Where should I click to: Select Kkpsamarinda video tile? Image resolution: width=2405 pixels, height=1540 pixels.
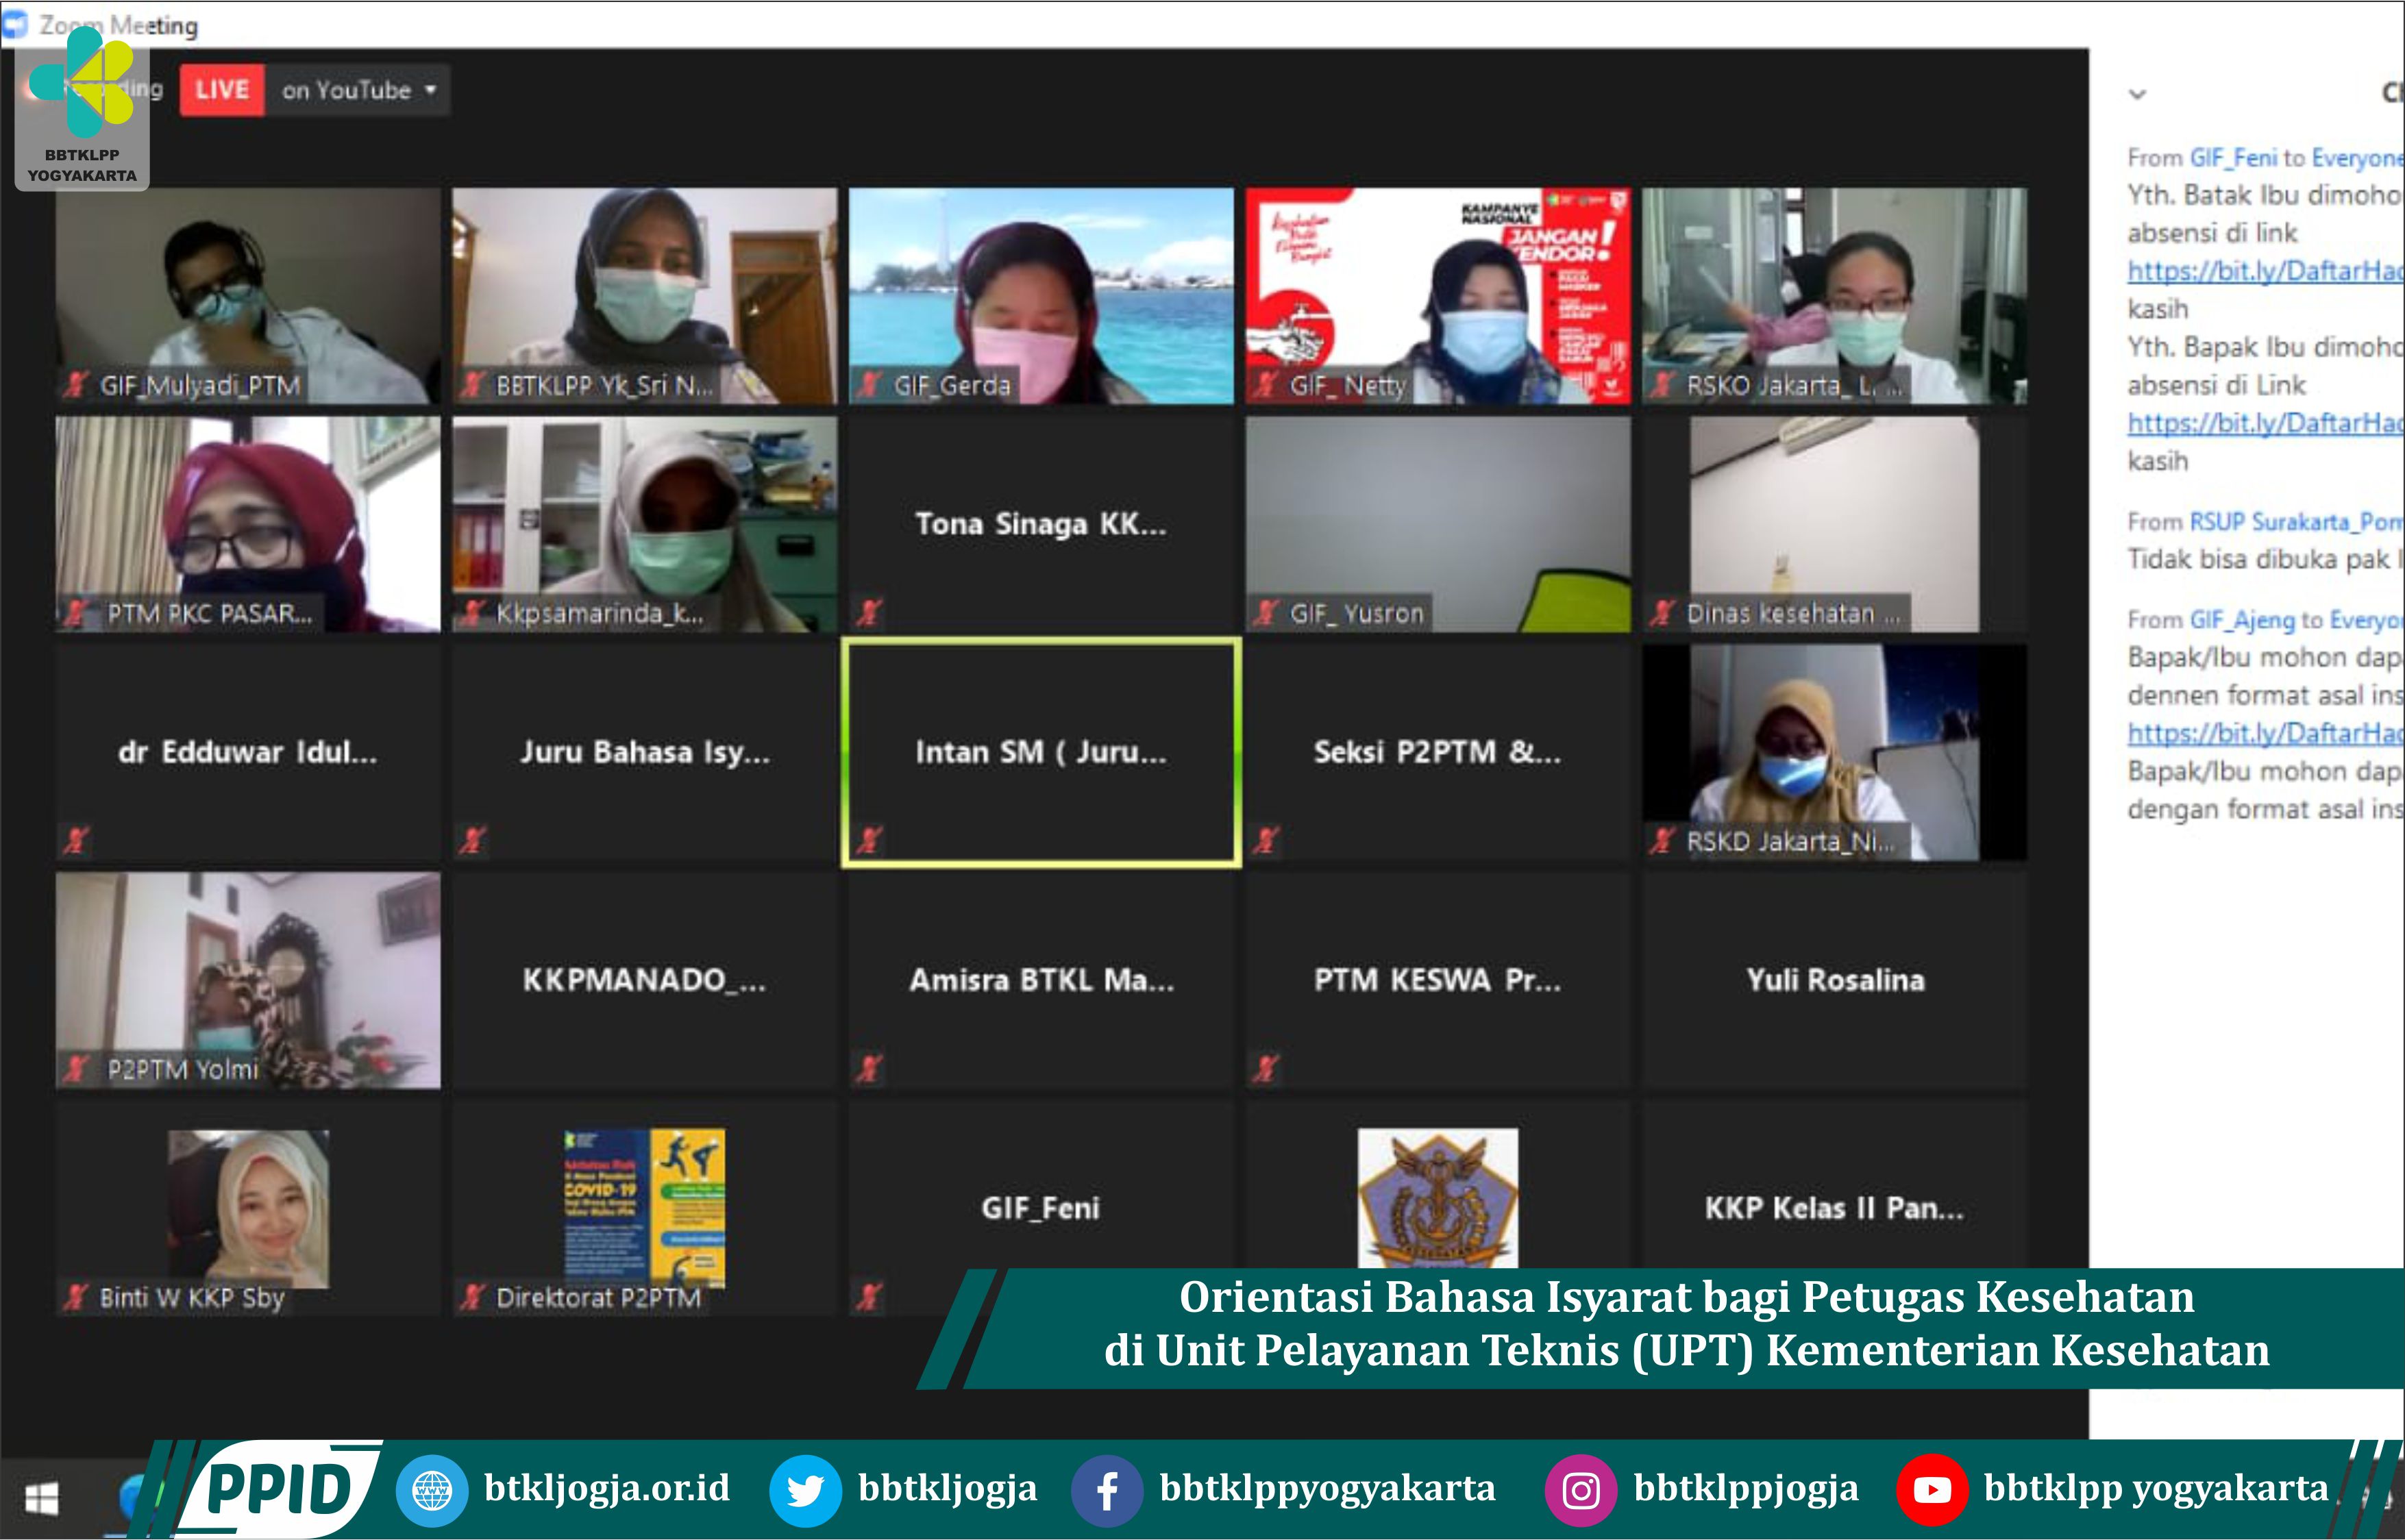click(644, 524)
